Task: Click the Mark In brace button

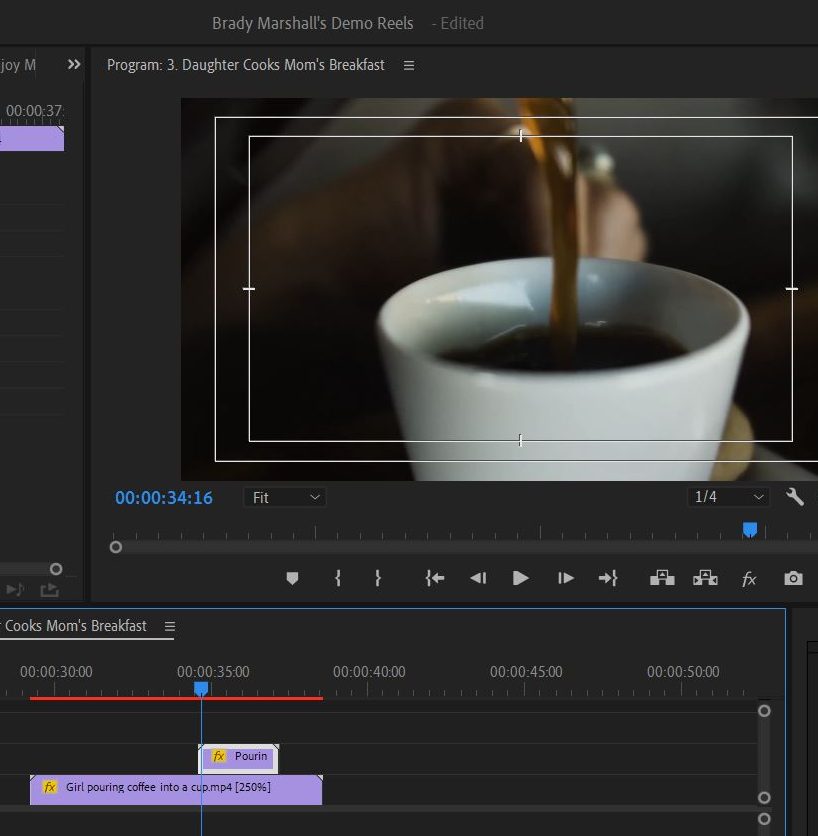Action: pos(338,578)
